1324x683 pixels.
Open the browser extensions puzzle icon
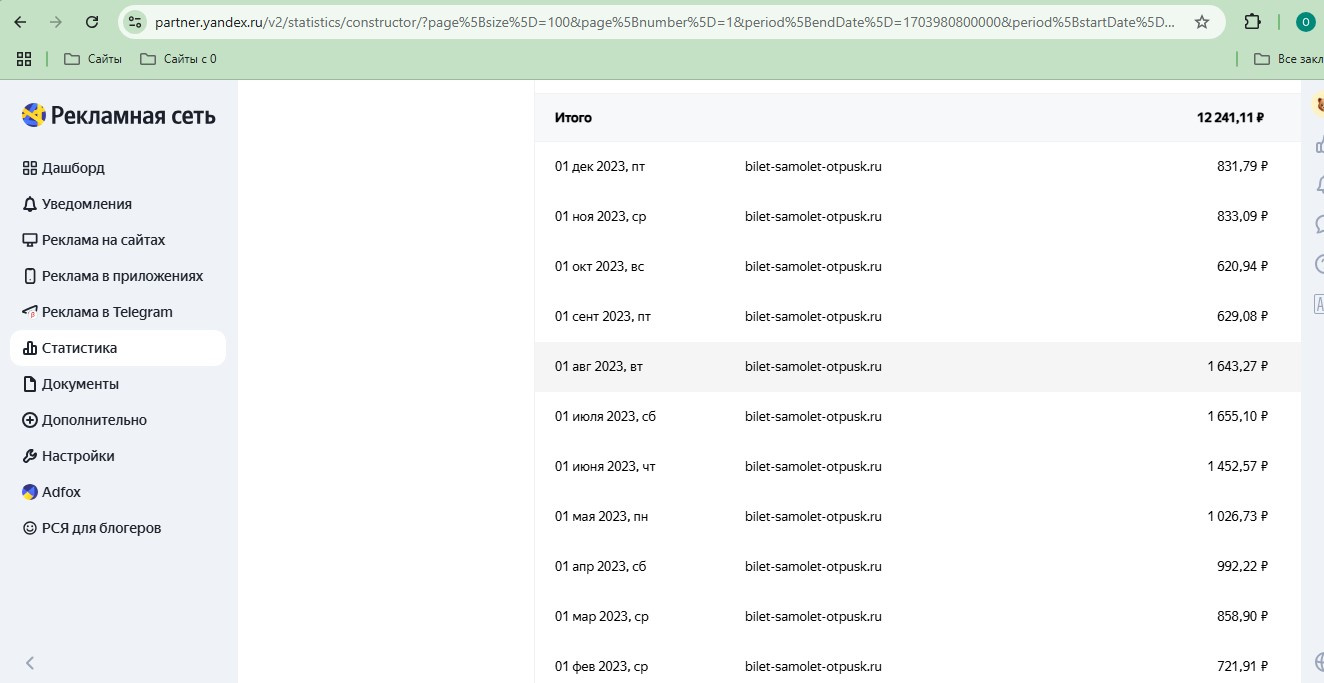[1252, 22]
